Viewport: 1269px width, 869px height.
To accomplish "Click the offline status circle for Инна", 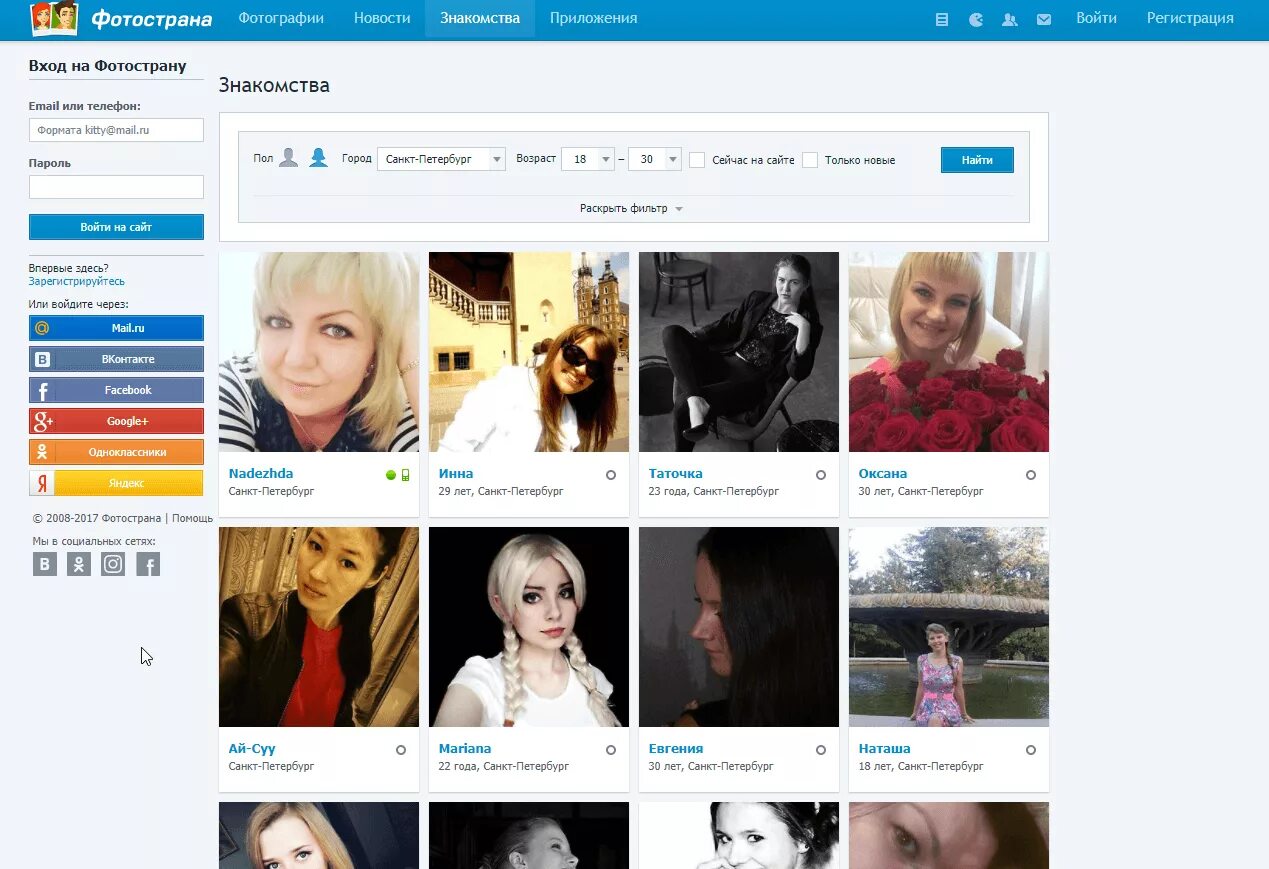I will [611, 475].
